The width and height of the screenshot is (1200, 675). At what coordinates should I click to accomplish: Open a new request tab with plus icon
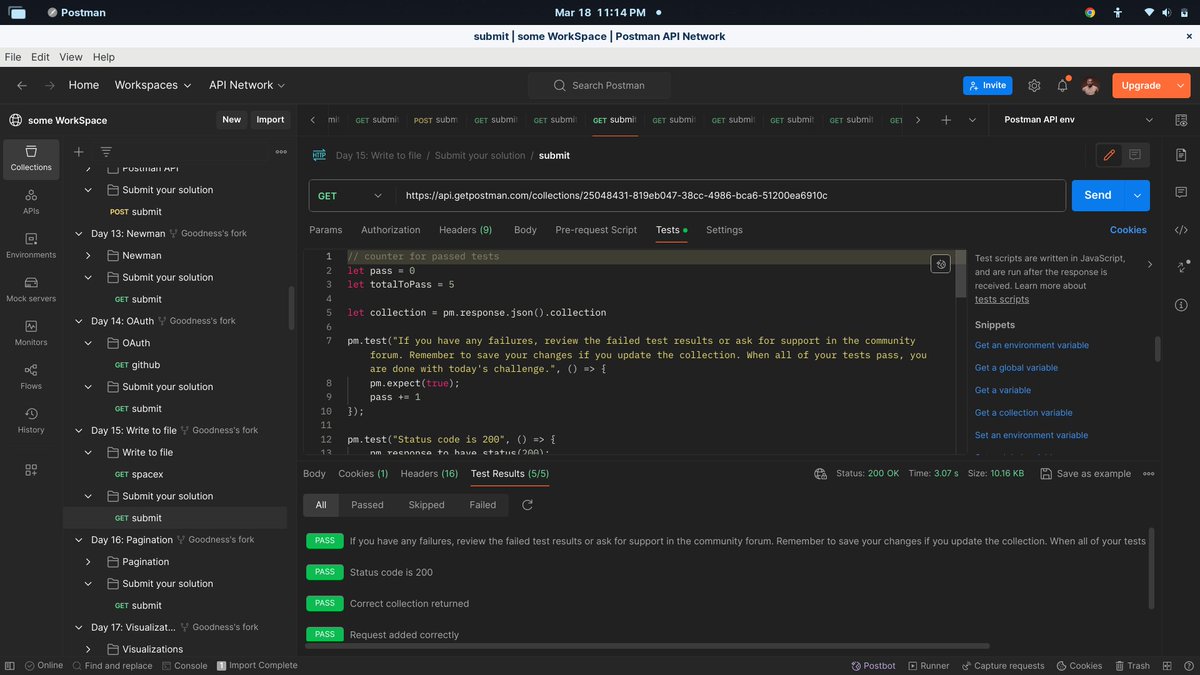(946, 120)
